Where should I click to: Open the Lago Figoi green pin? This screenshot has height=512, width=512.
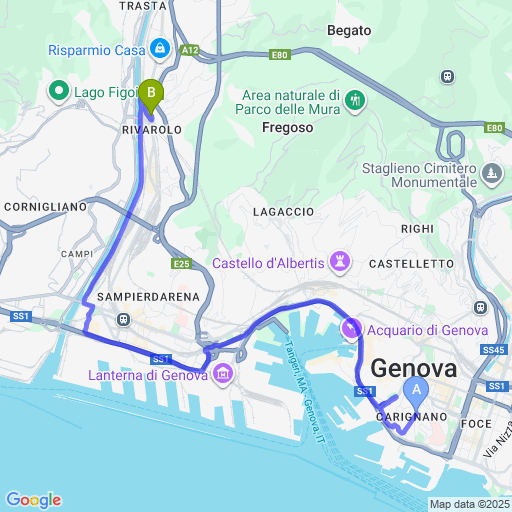[x=59, y=91]
